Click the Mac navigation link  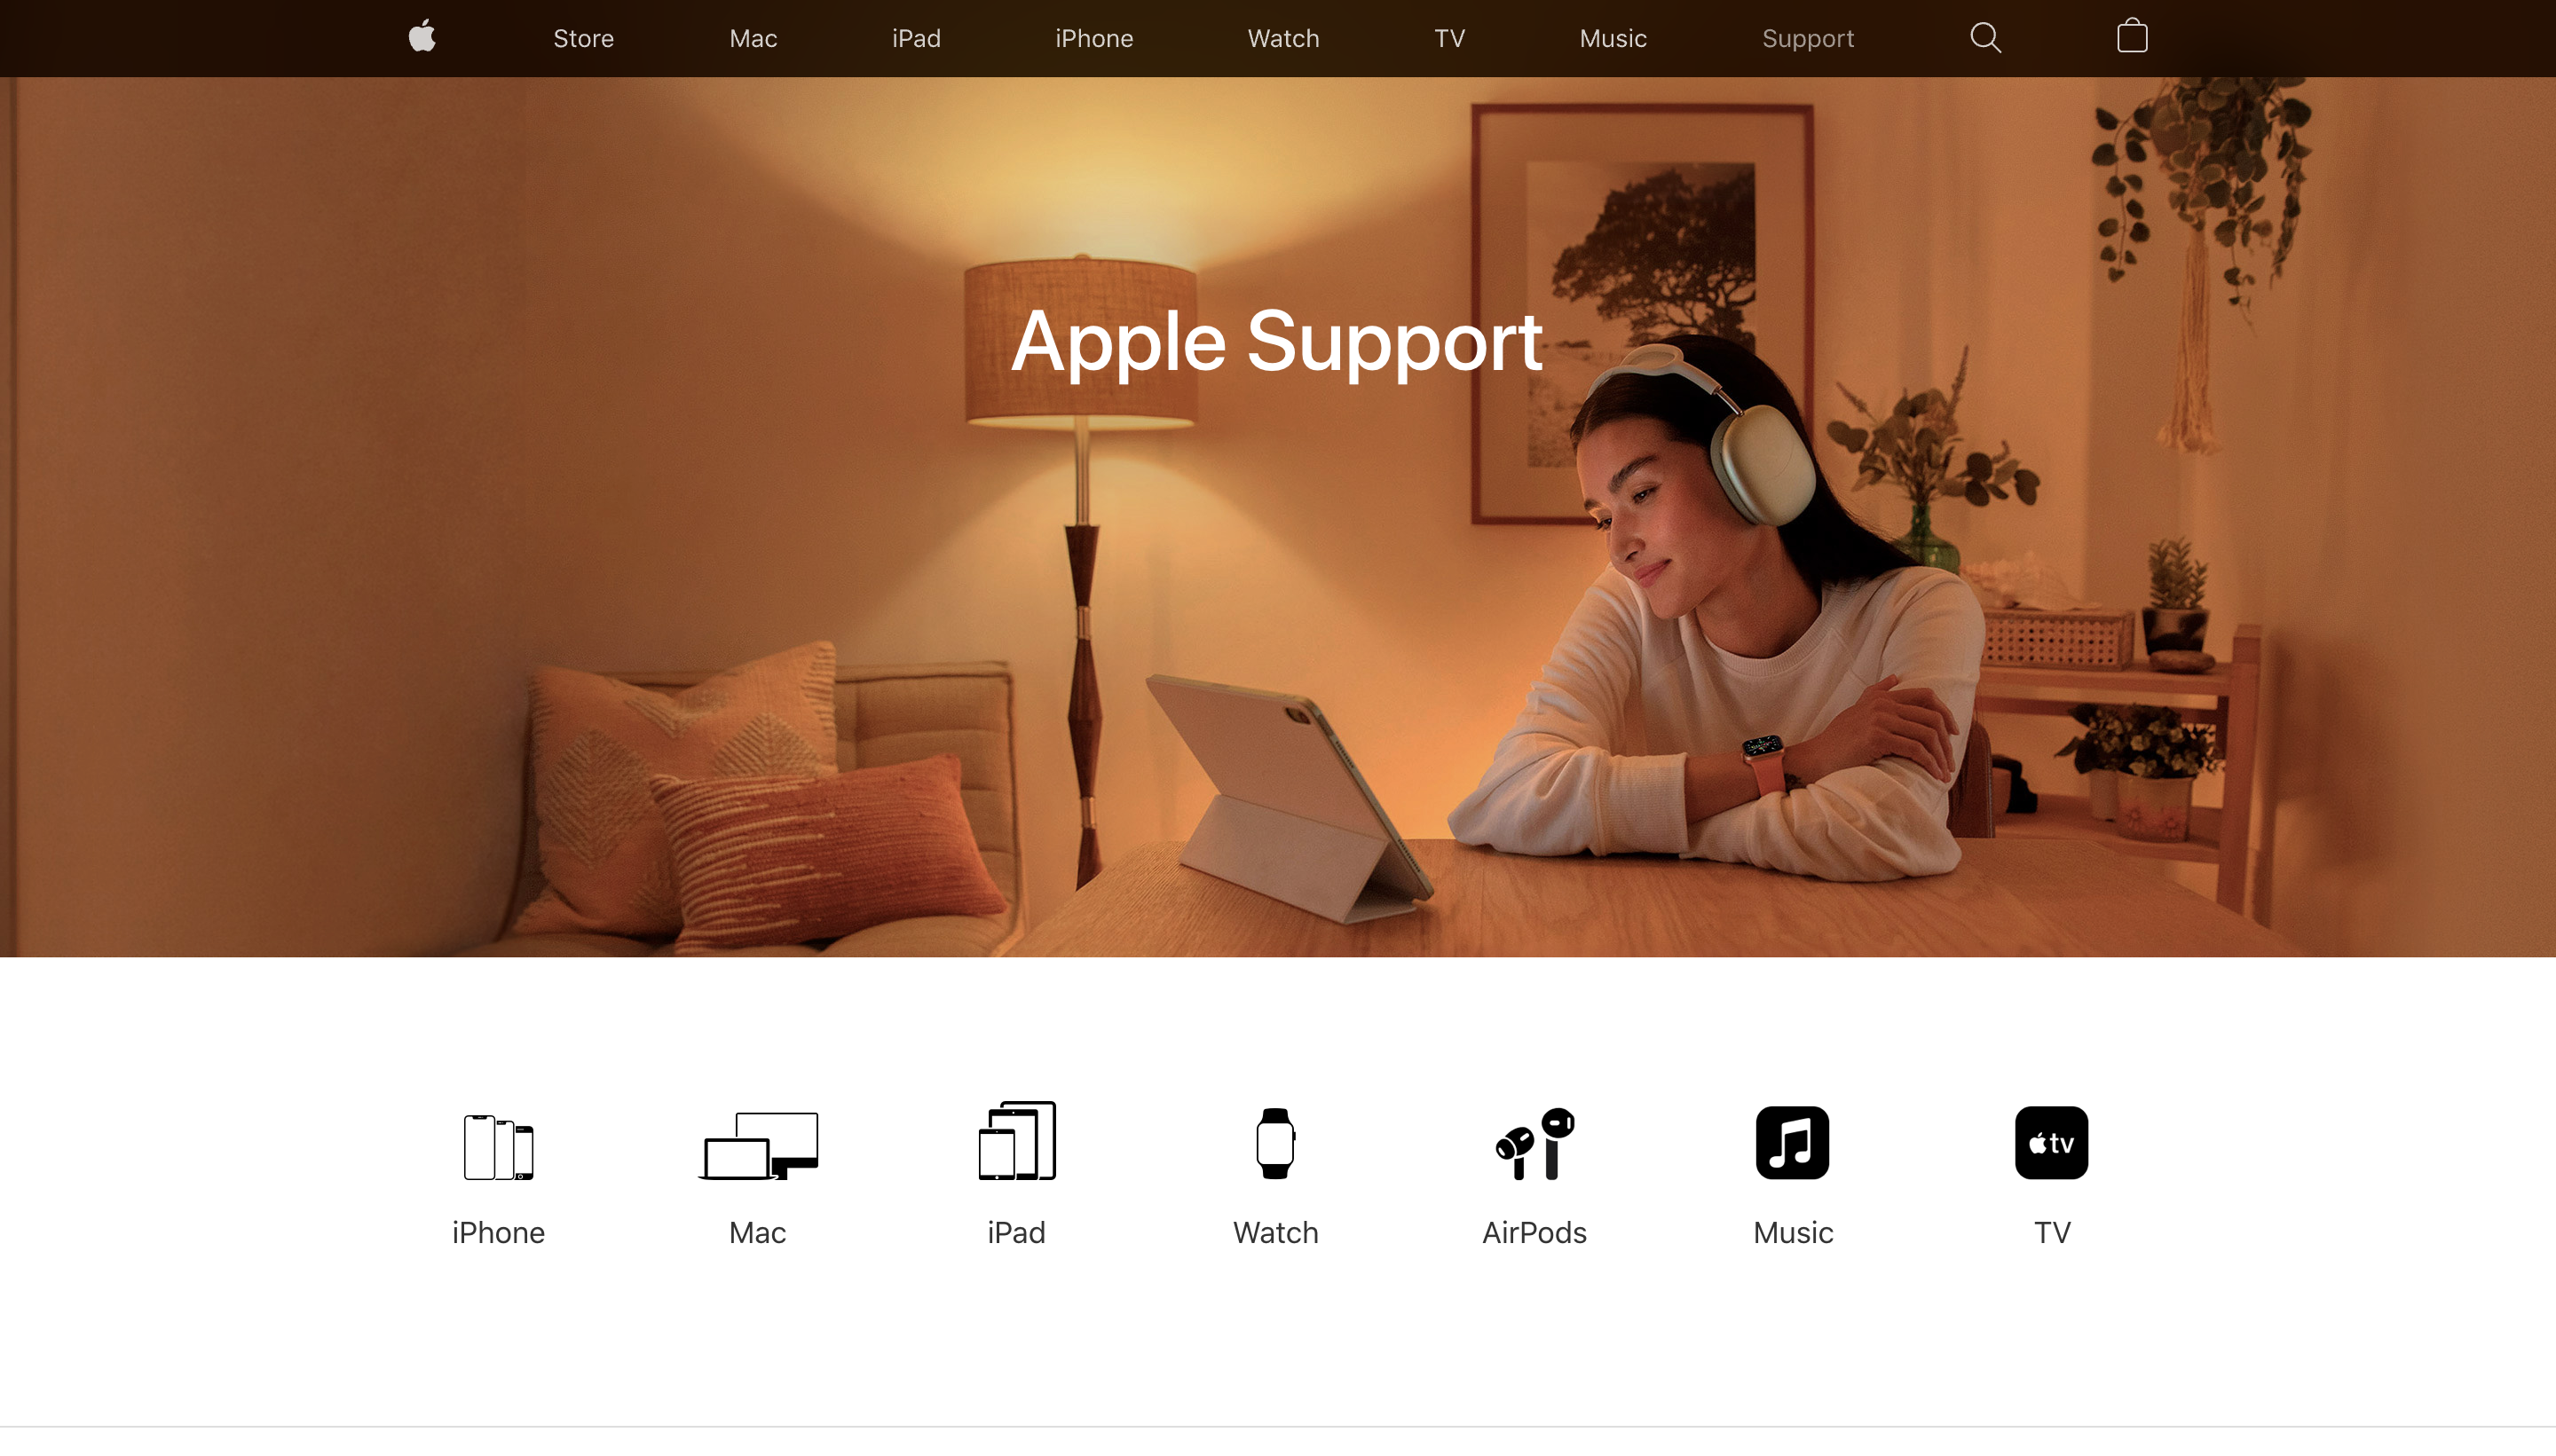[753, 37]
